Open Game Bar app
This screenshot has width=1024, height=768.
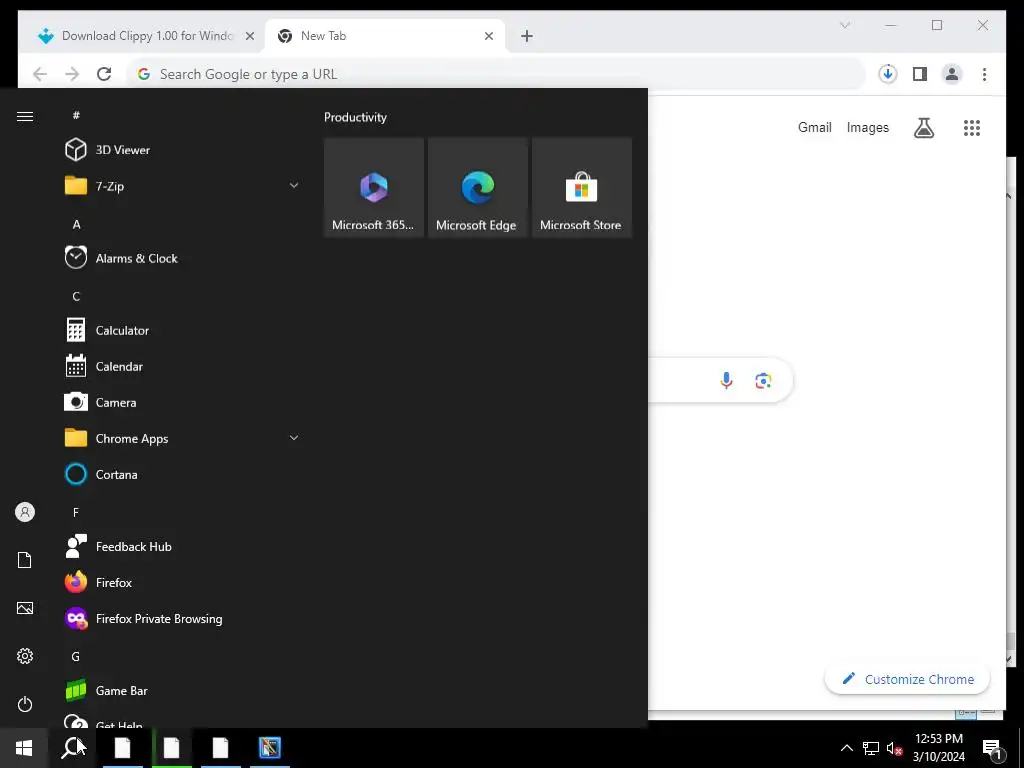[183, 690]
